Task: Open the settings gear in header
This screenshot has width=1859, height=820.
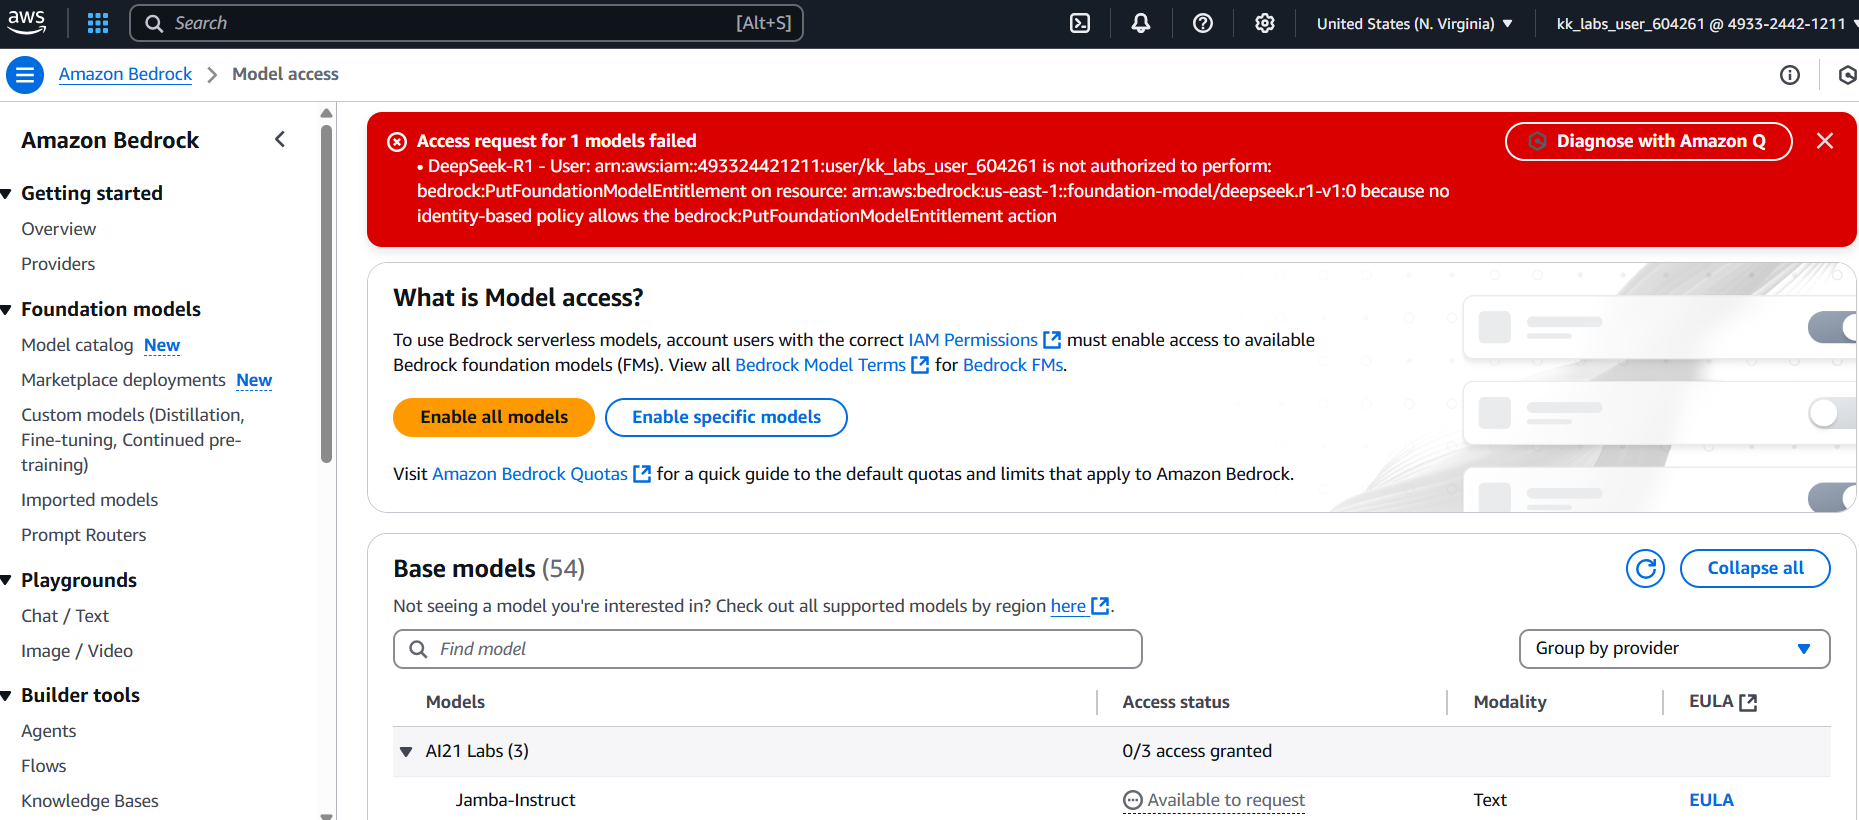Action: 1265,23
